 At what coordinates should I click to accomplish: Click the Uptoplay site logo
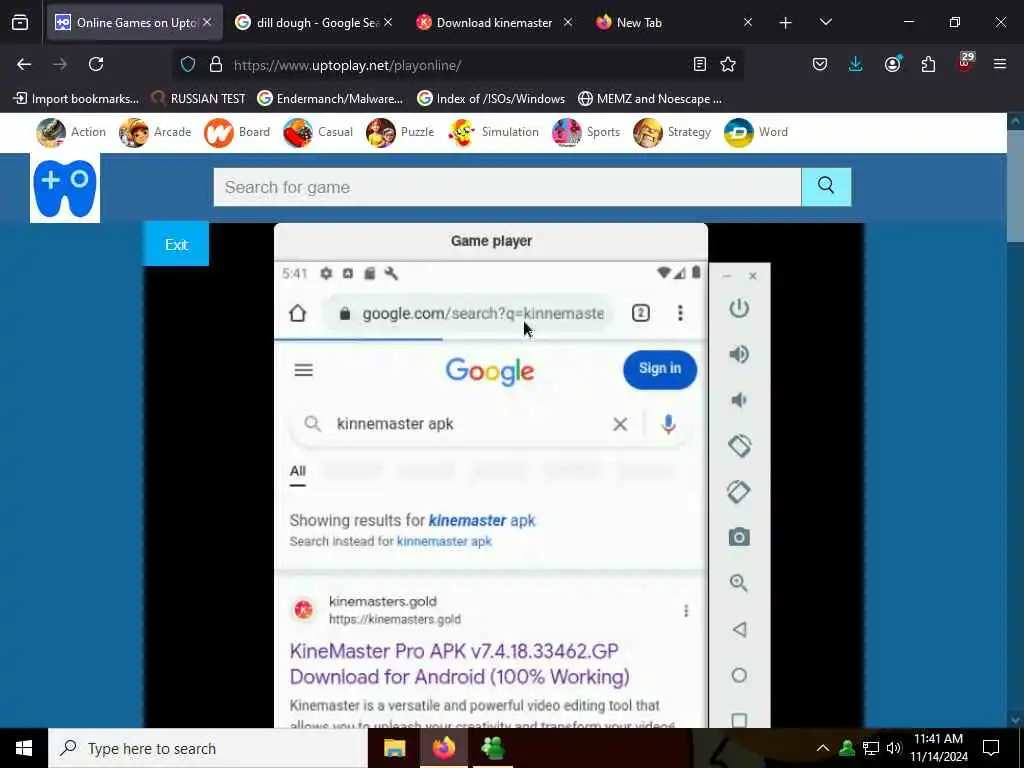(x=65, y=188)
